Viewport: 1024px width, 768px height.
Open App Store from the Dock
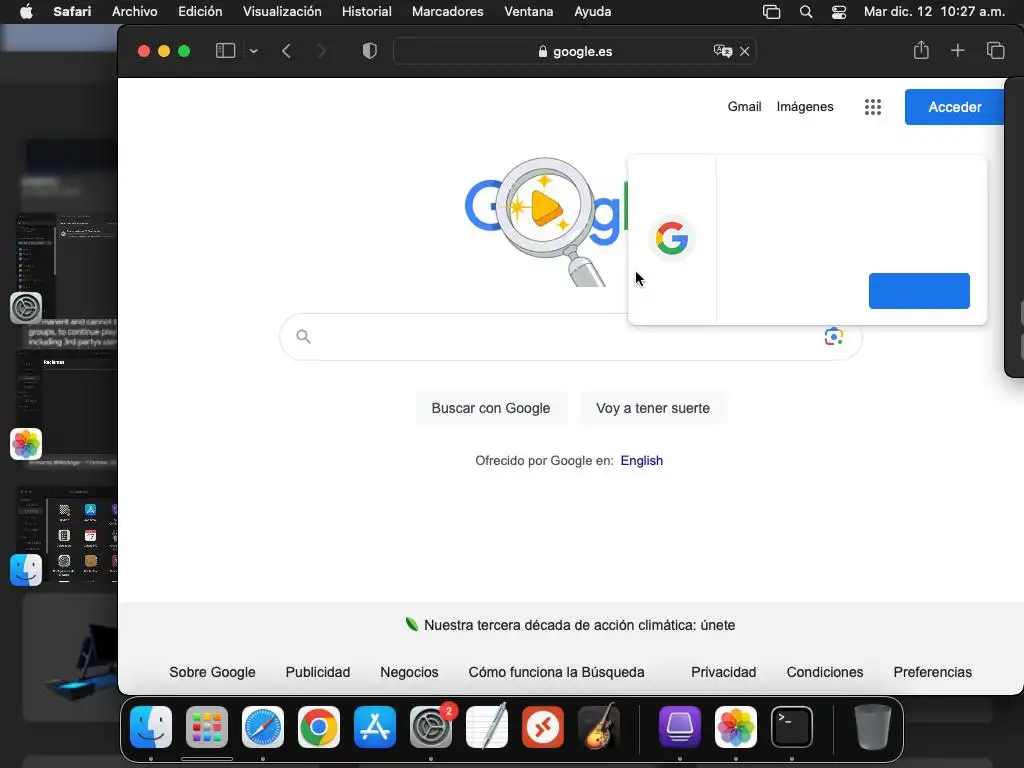[375, 726]
